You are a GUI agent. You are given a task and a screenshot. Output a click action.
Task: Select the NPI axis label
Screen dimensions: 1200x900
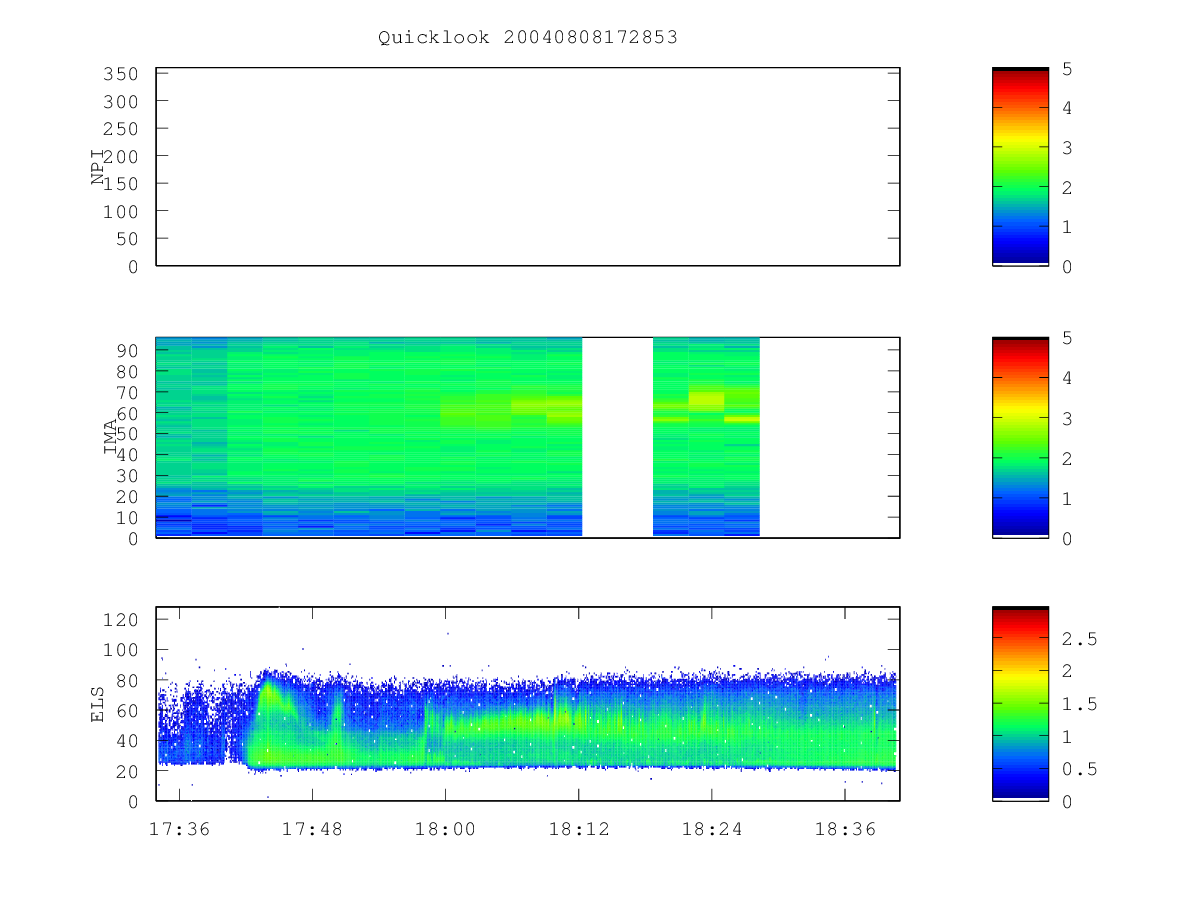coord(98,167)
